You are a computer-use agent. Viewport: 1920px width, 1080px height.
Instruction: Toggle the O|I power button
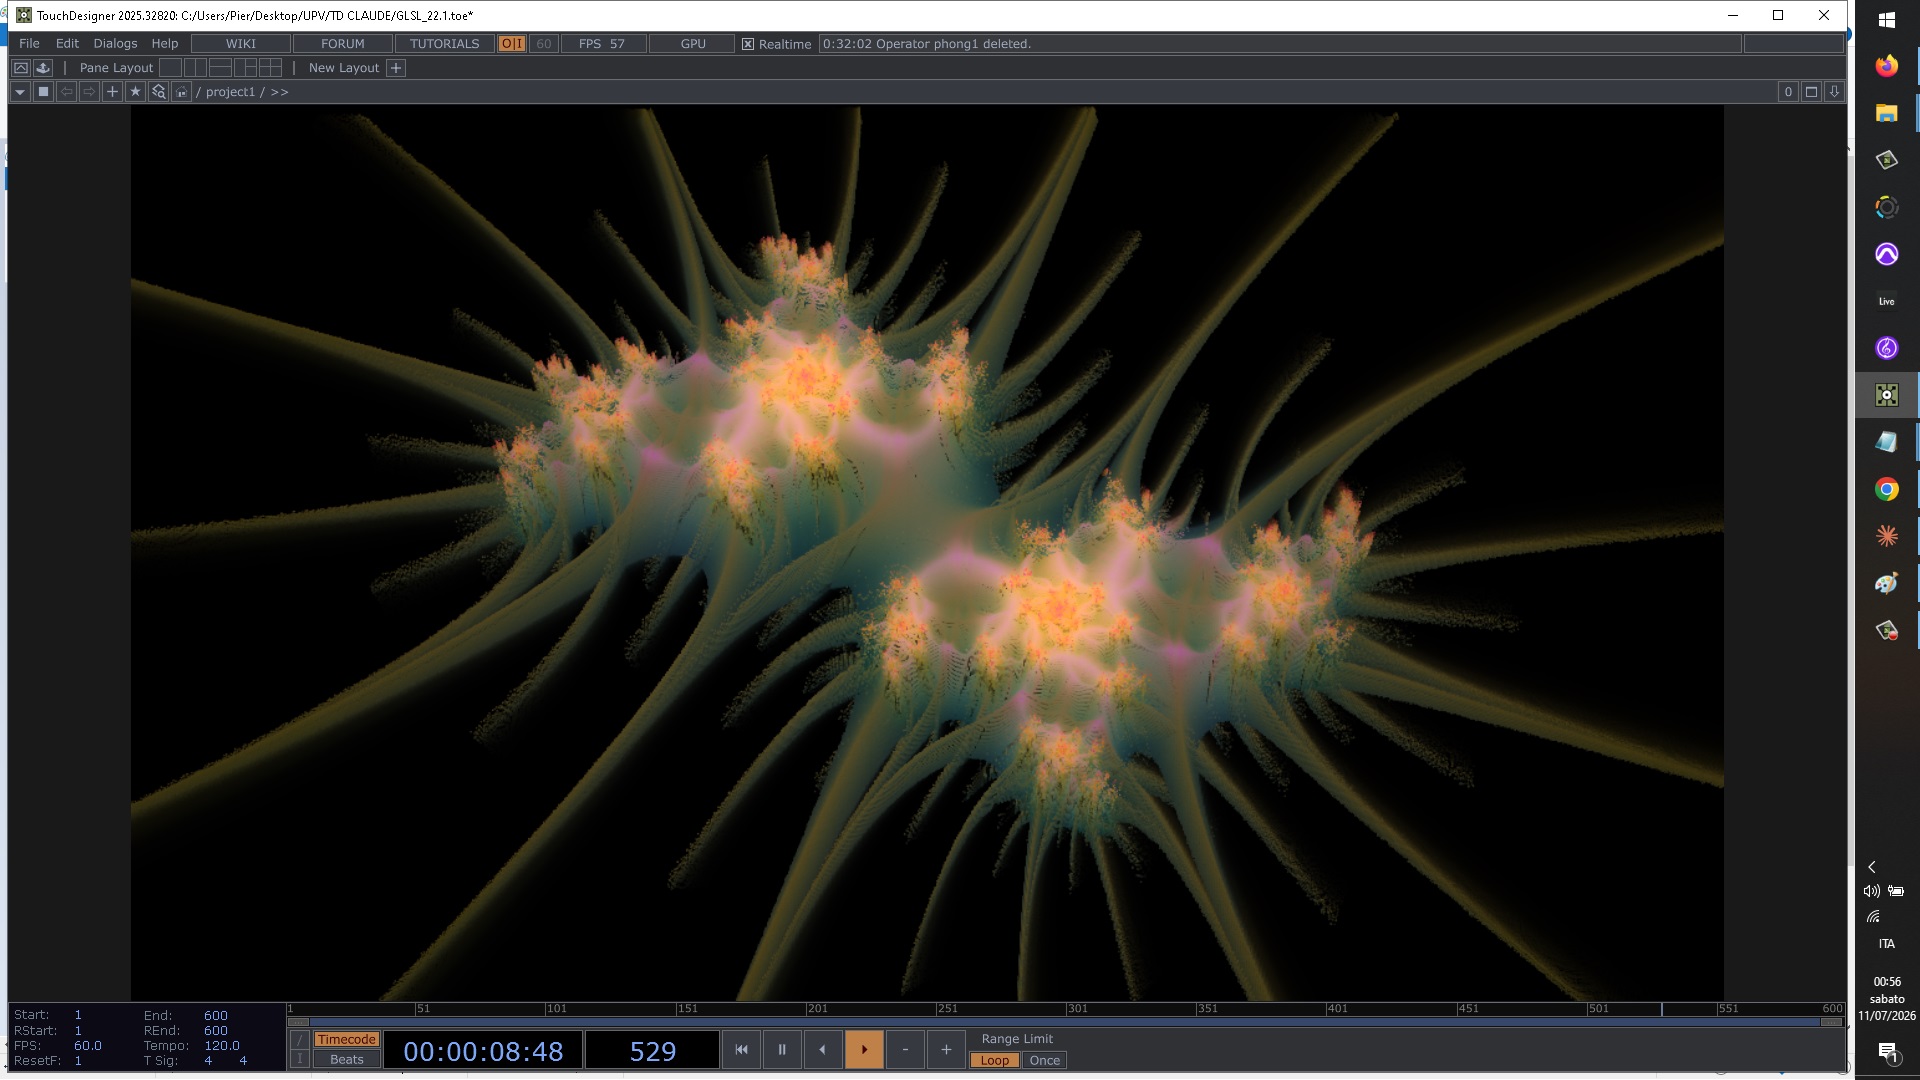point(512,43)
